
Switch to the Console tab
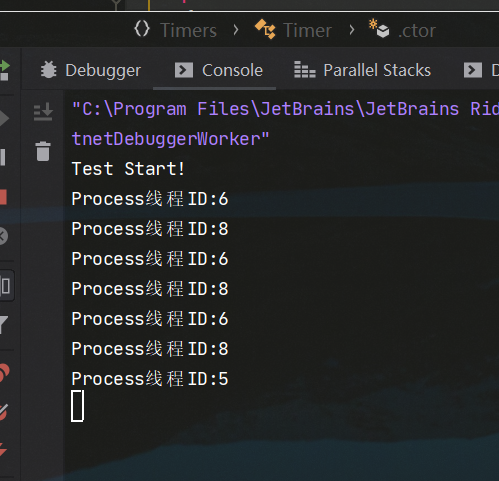click(219, 70)
